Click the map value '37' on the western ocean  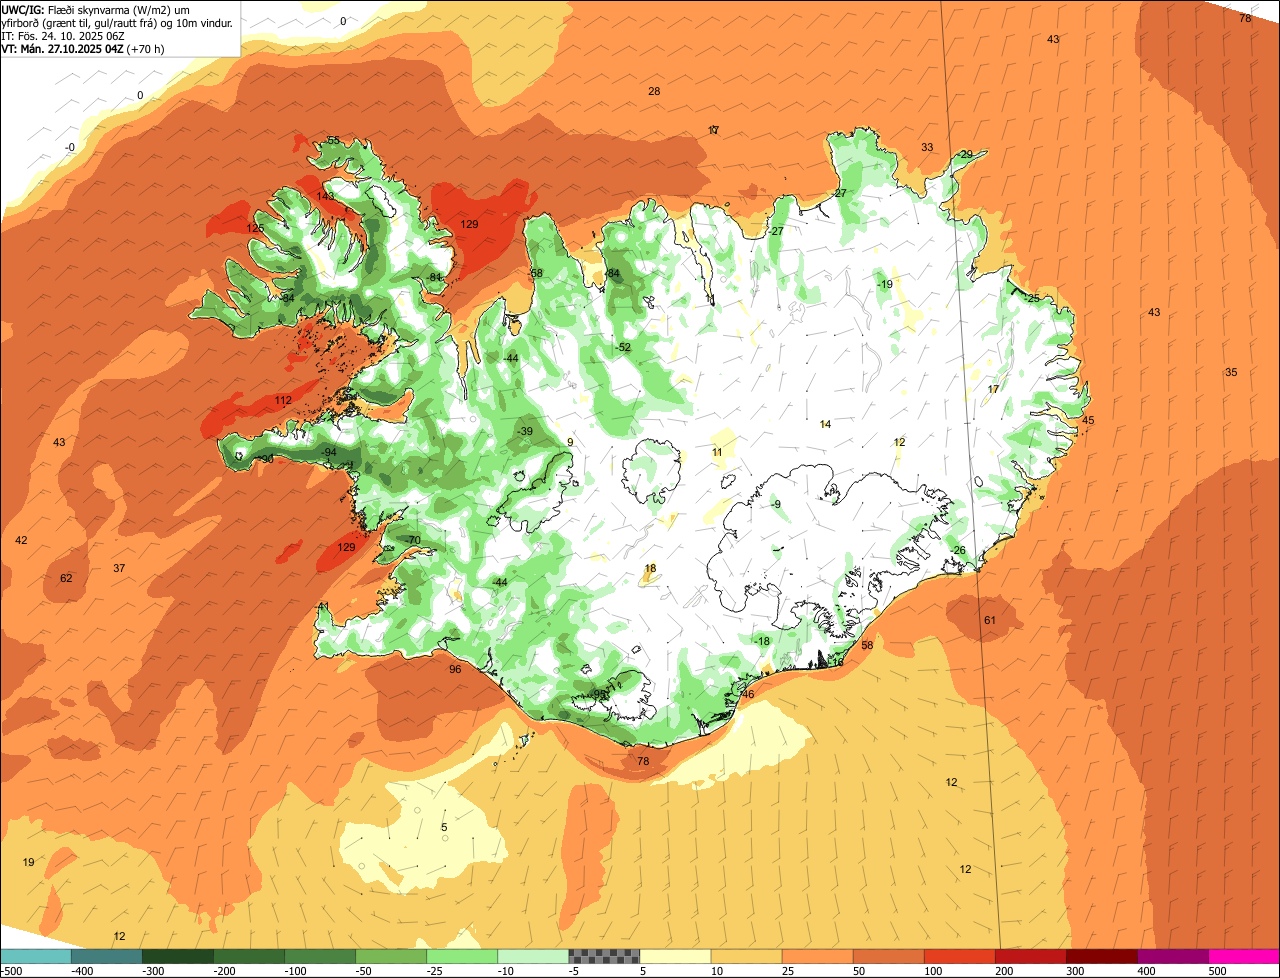(x=119, y=568)
